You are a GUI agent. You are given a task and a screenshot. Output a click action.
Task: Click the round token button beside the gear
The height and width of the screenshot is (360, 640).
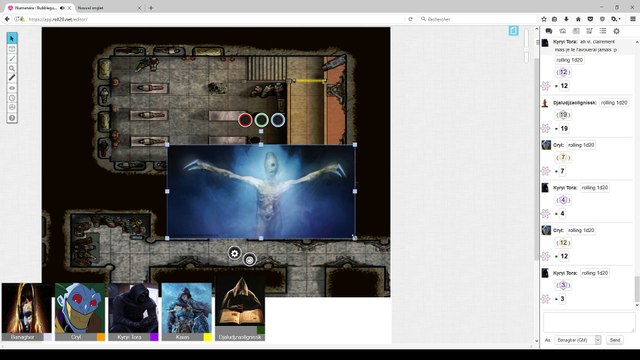click(x=250, y=259)
